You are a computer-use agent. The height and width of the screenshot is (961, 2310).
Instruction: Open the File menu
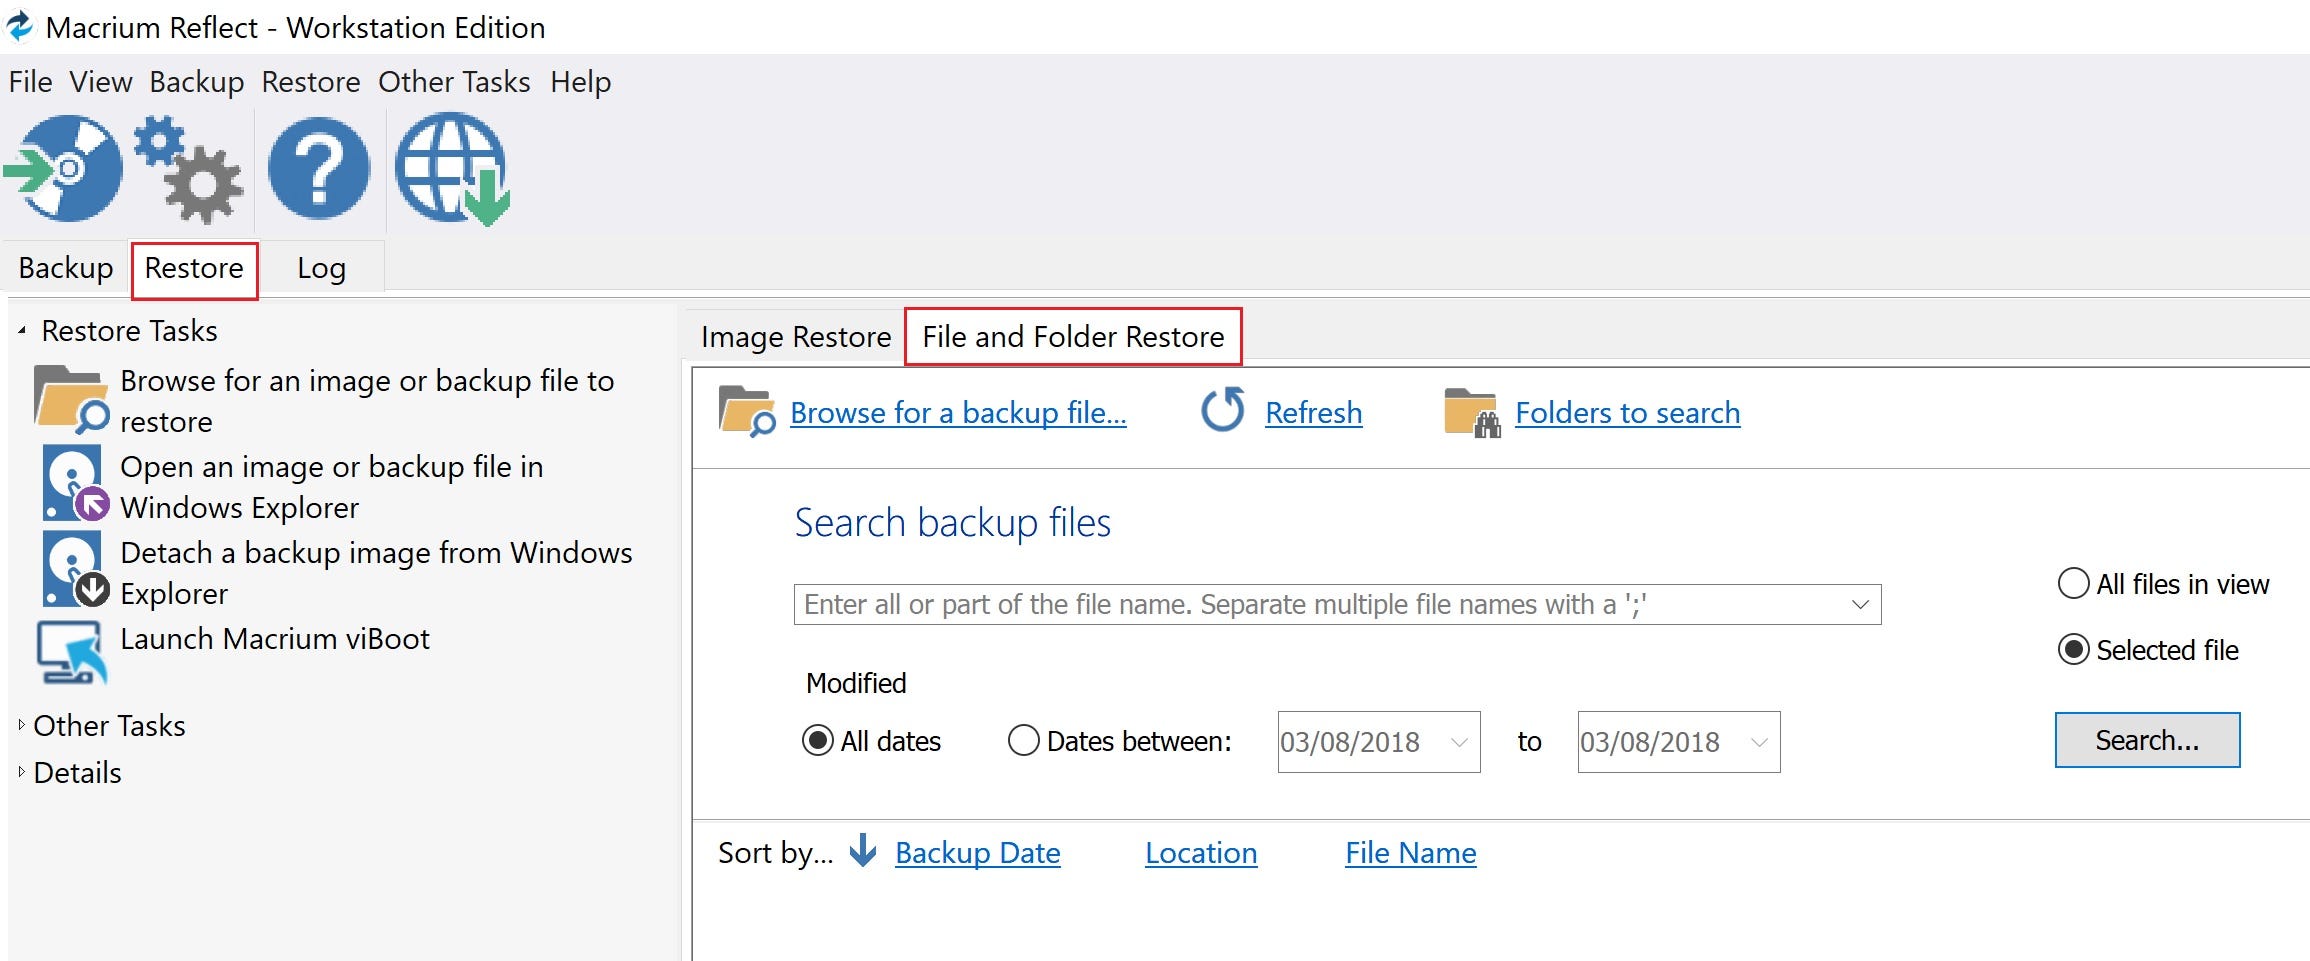tap(30, 81)
